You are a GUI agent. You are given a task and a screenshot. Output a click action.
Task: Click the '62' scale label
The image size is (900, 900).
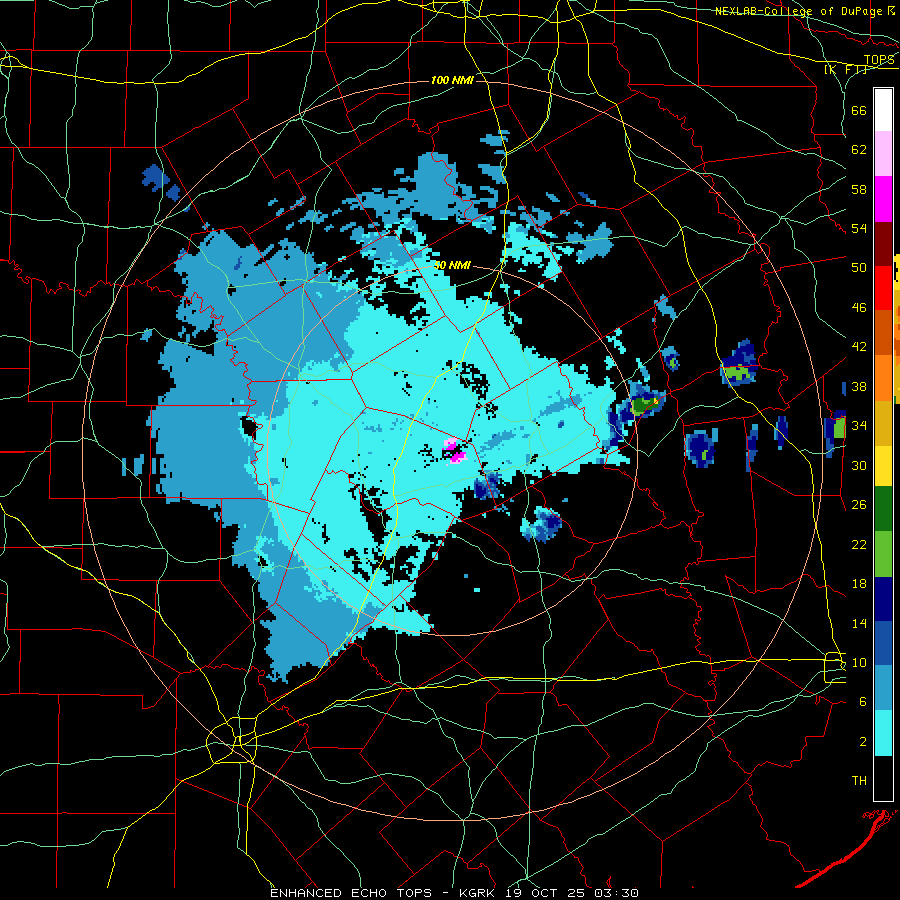coord(859,149)
